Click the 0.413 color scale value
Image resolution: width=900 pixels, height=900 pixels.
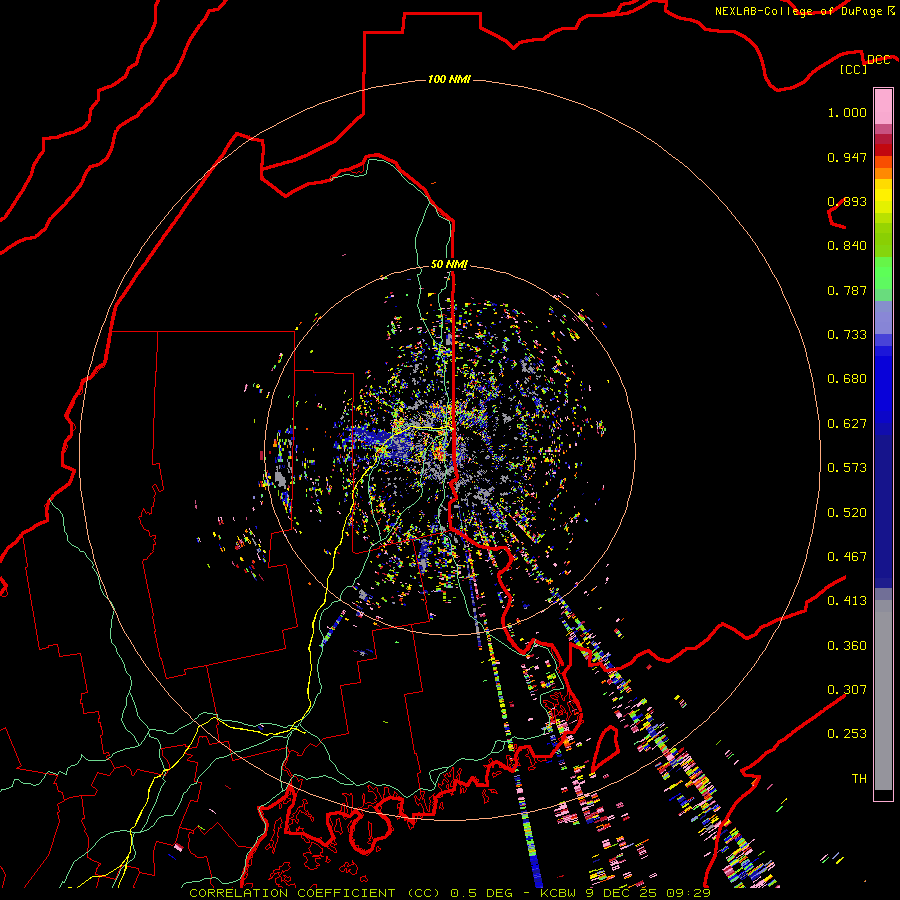click(847, 601)
